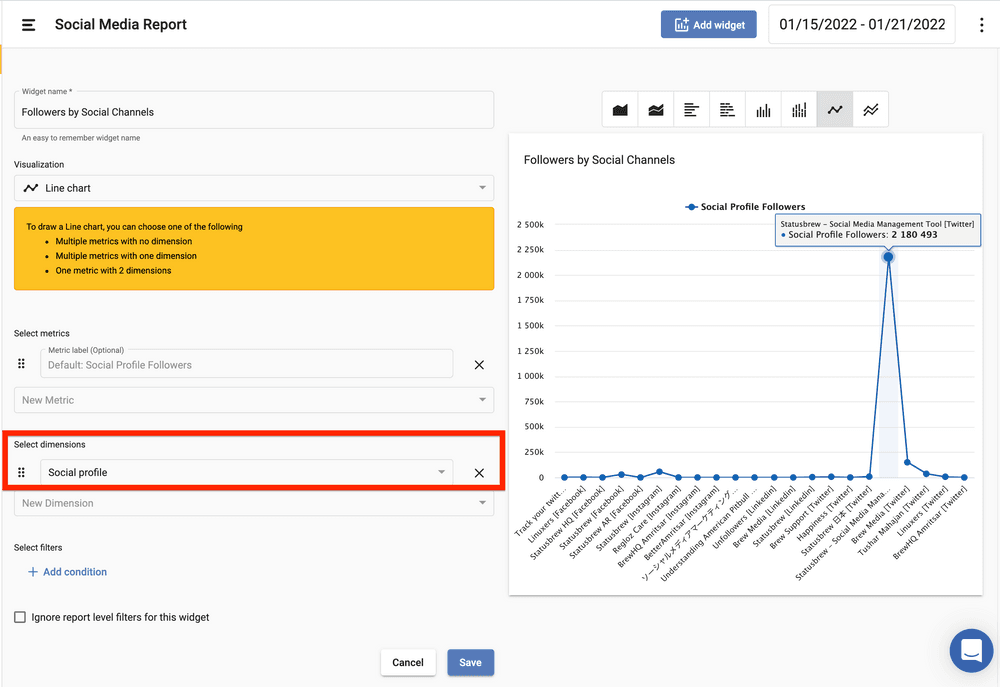Choose the stacked column chart icon
The width and height of the screenshot is (1000, 687).
coord(799,110)
